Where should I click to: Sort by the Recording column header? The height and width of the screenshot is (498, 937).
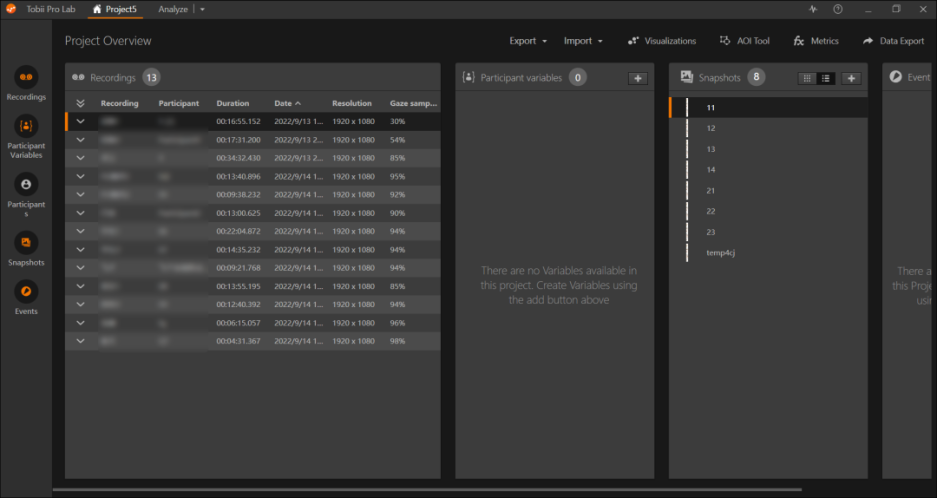click(x=120, y=103)
